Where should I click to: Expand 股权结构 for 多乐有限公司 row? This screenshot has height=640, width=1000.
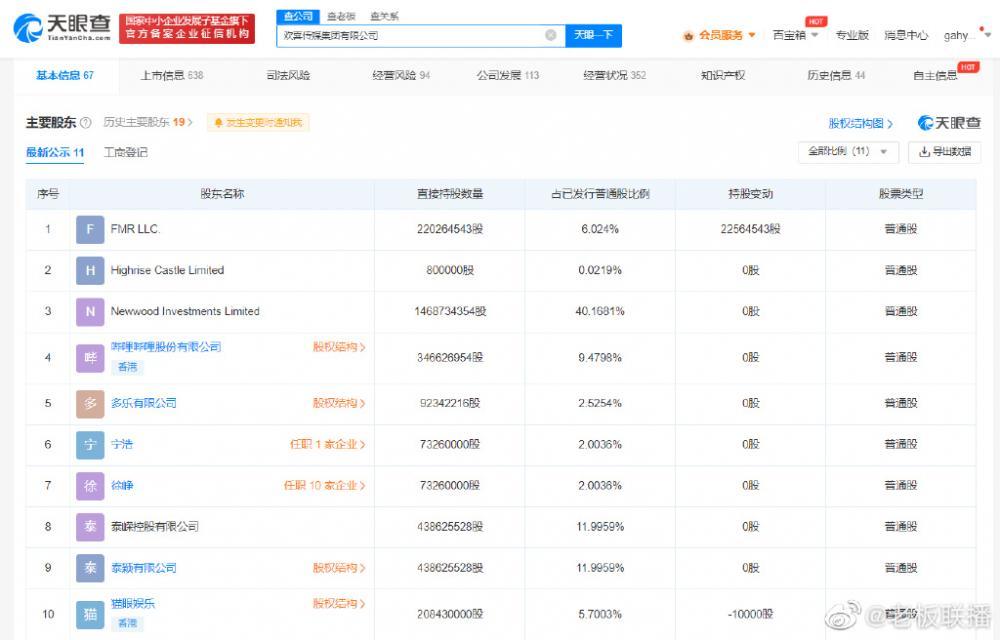[x=339, y=403]
